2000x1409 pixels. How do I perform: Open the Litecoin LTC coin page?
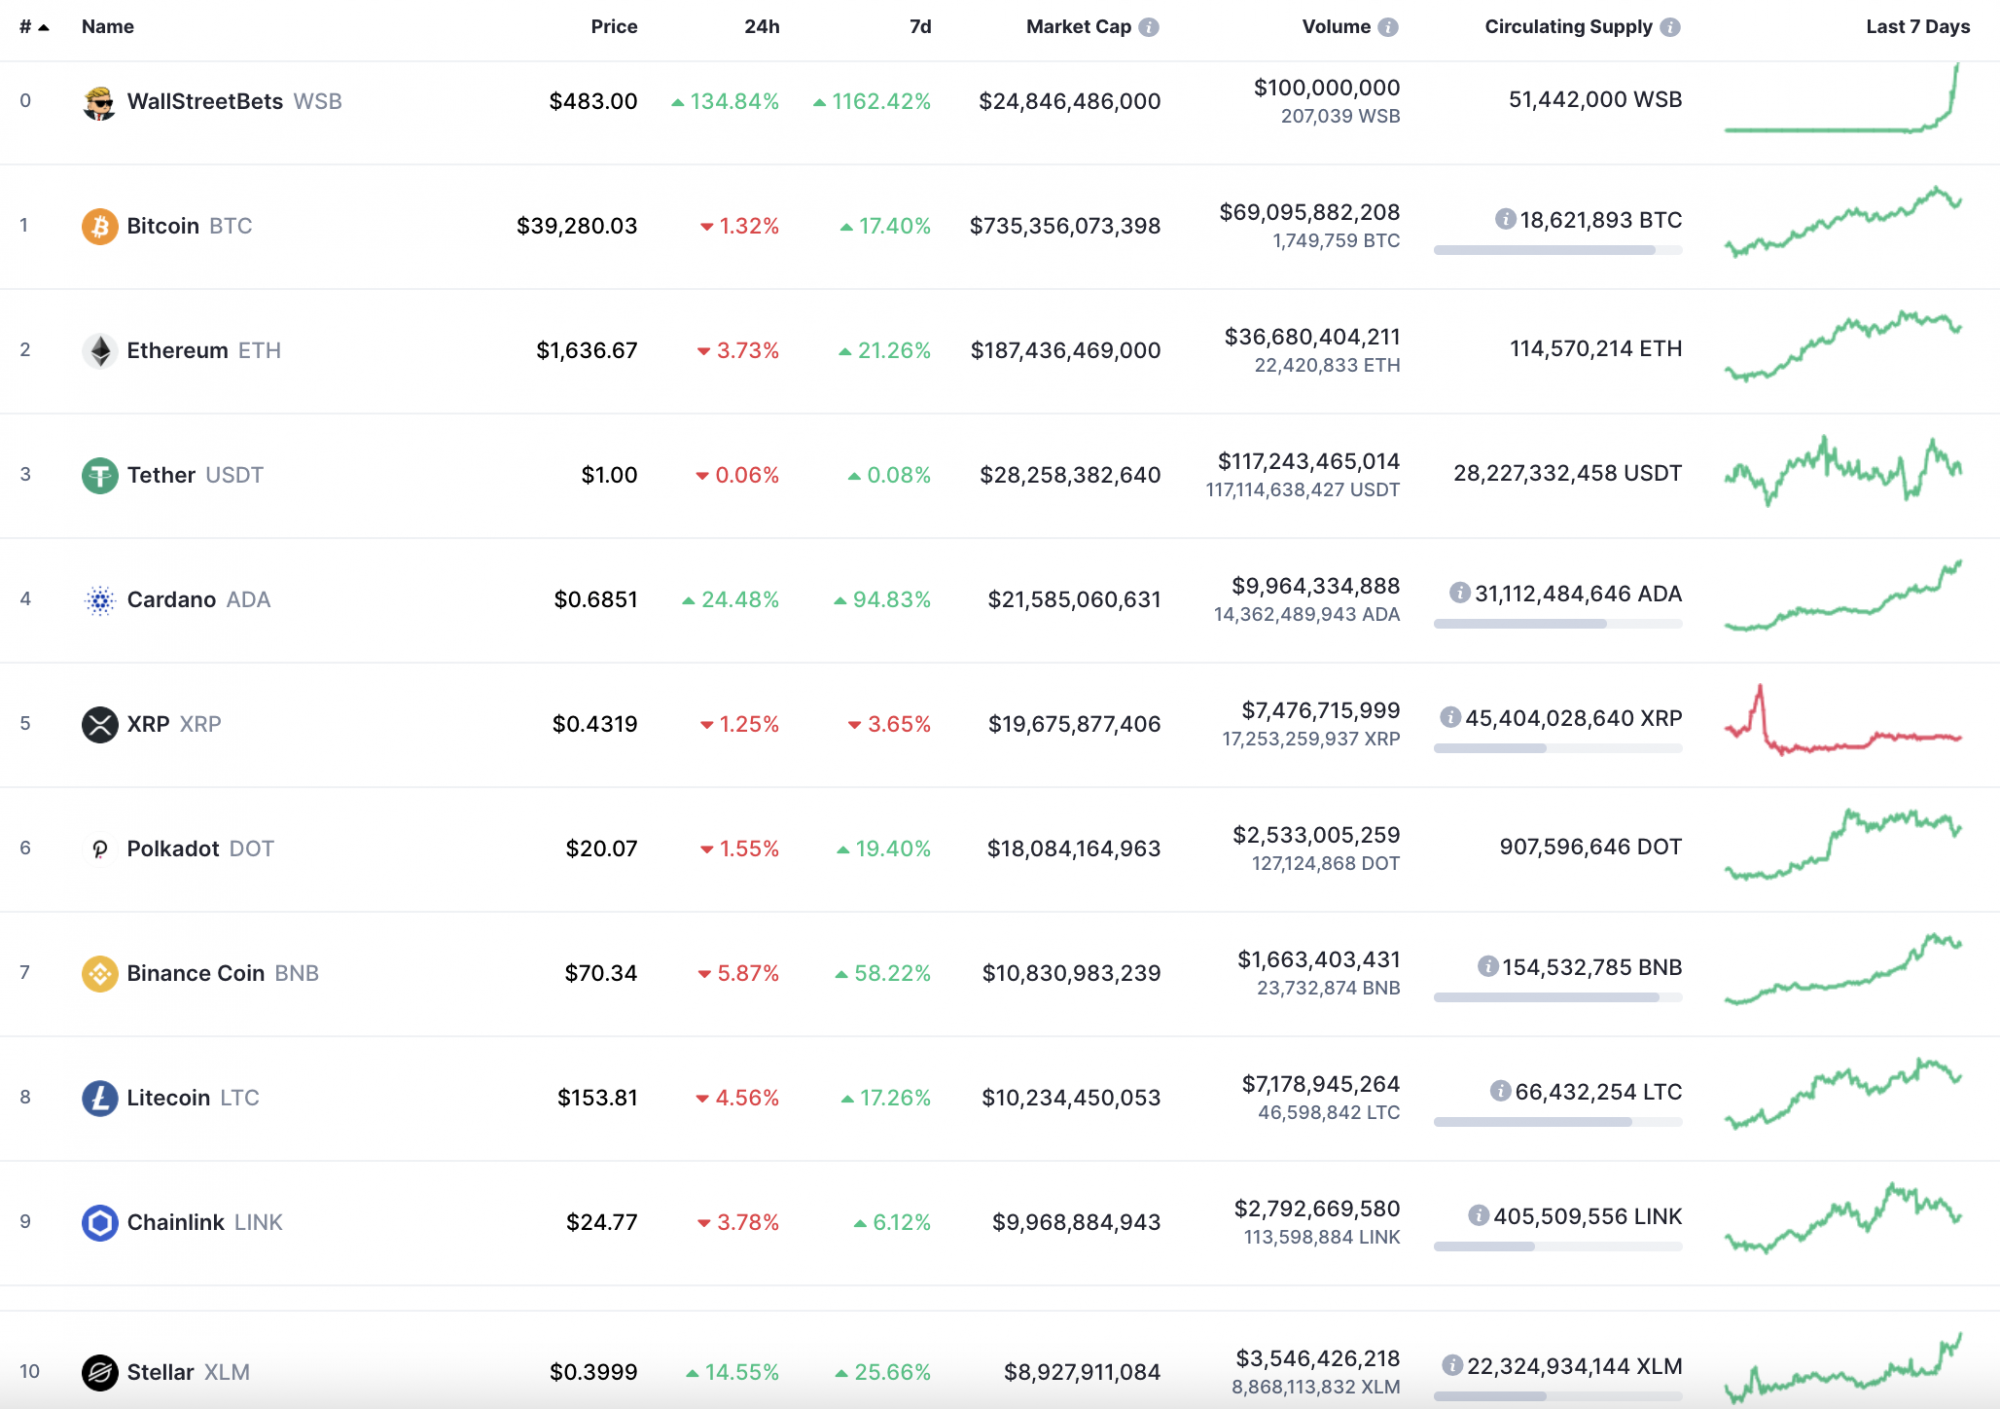(x=193, y=1098)
